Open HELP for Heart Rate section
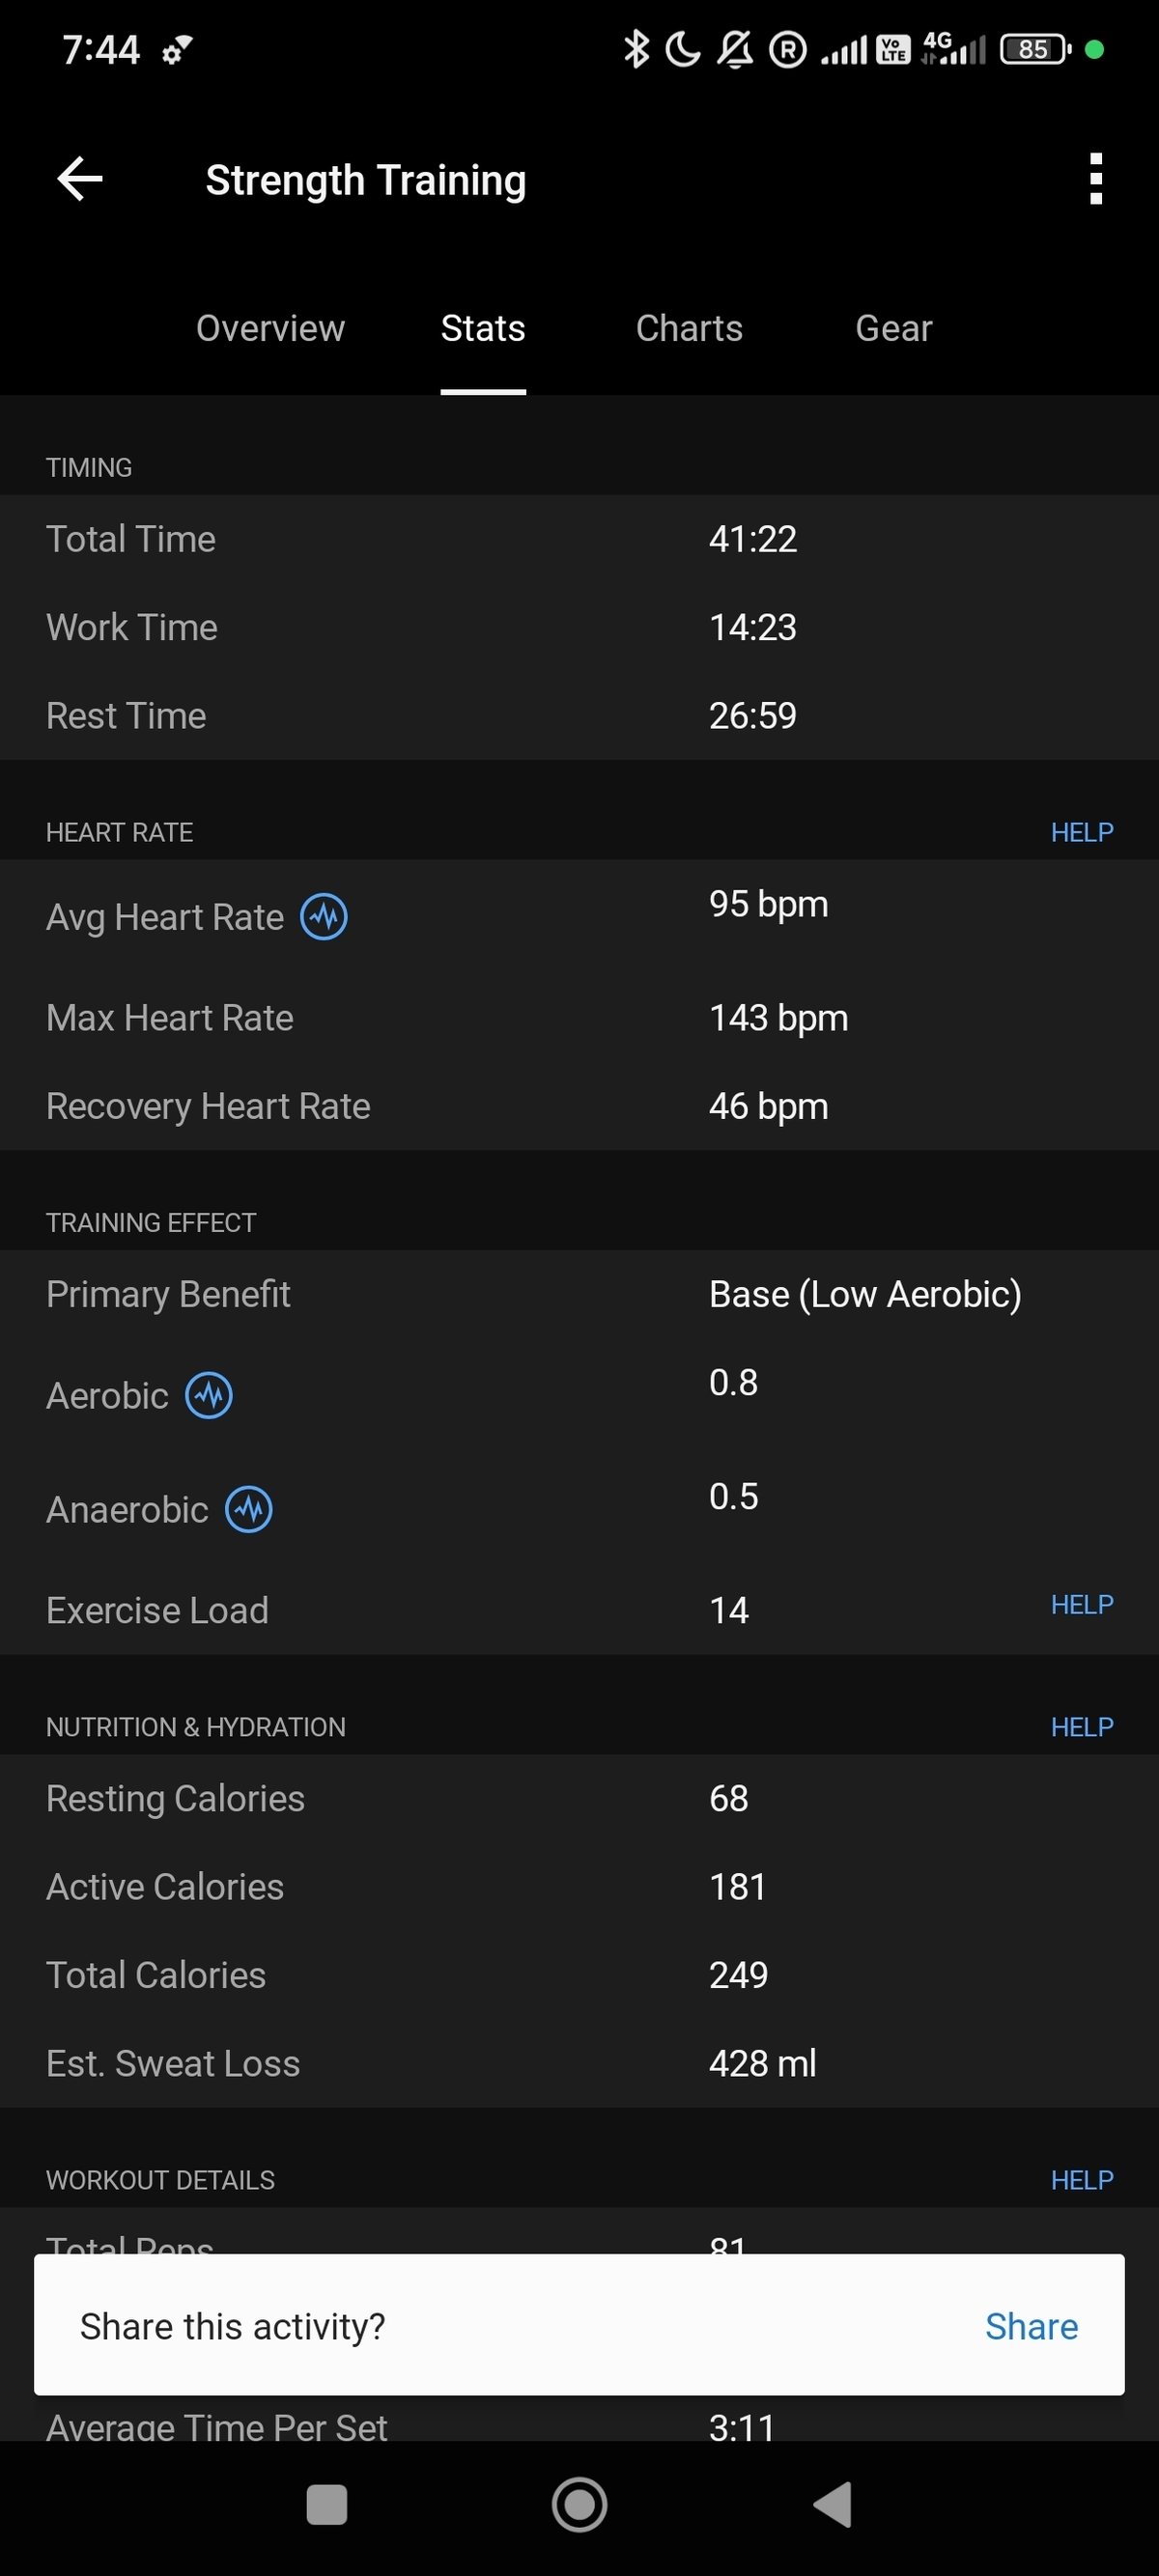1159x2576 pixels. (1081, 832)
